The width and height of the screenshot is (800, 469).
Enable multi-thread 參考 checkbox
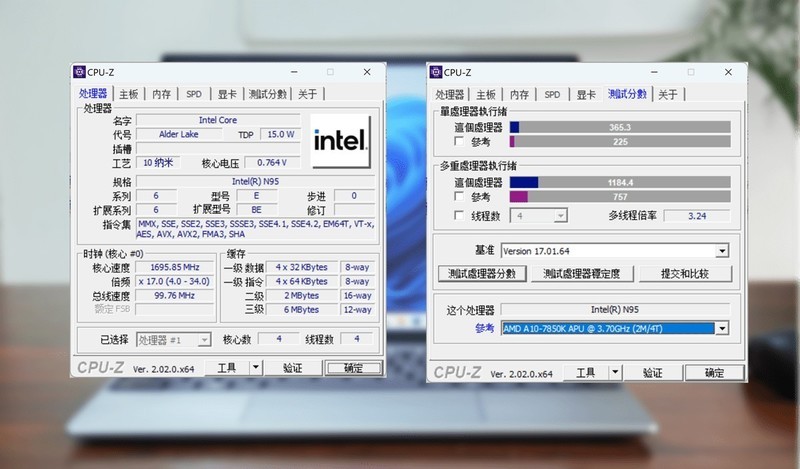(459, 196)
